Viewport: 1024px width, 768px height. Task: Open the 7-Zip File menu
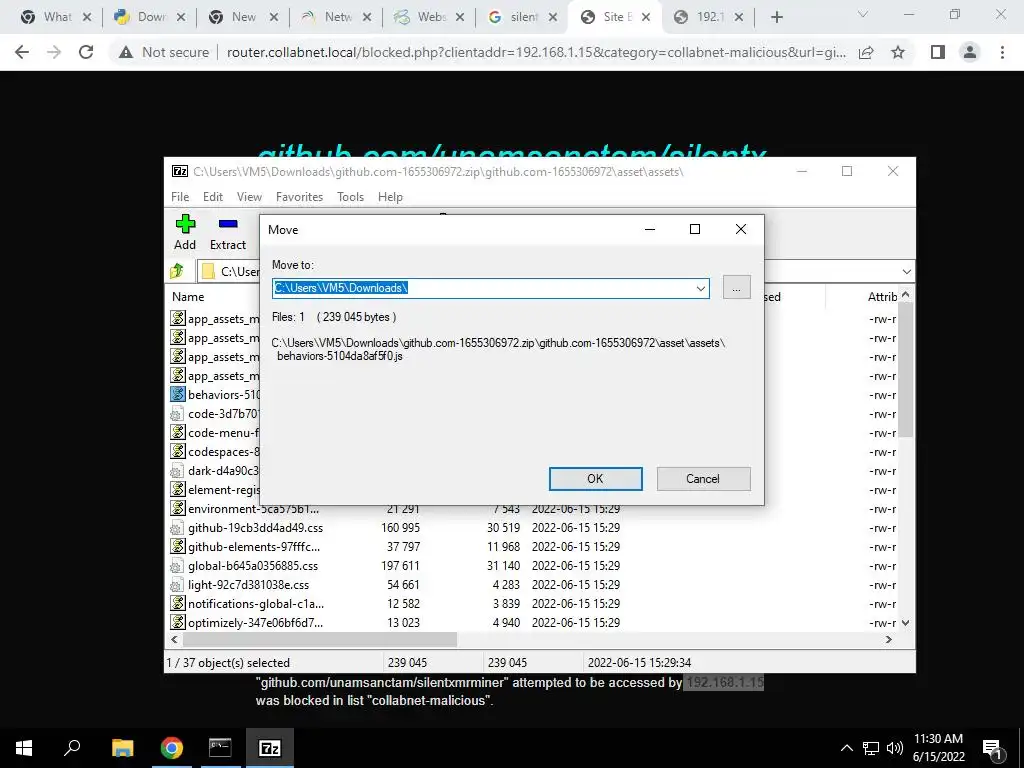coord(180,197)
